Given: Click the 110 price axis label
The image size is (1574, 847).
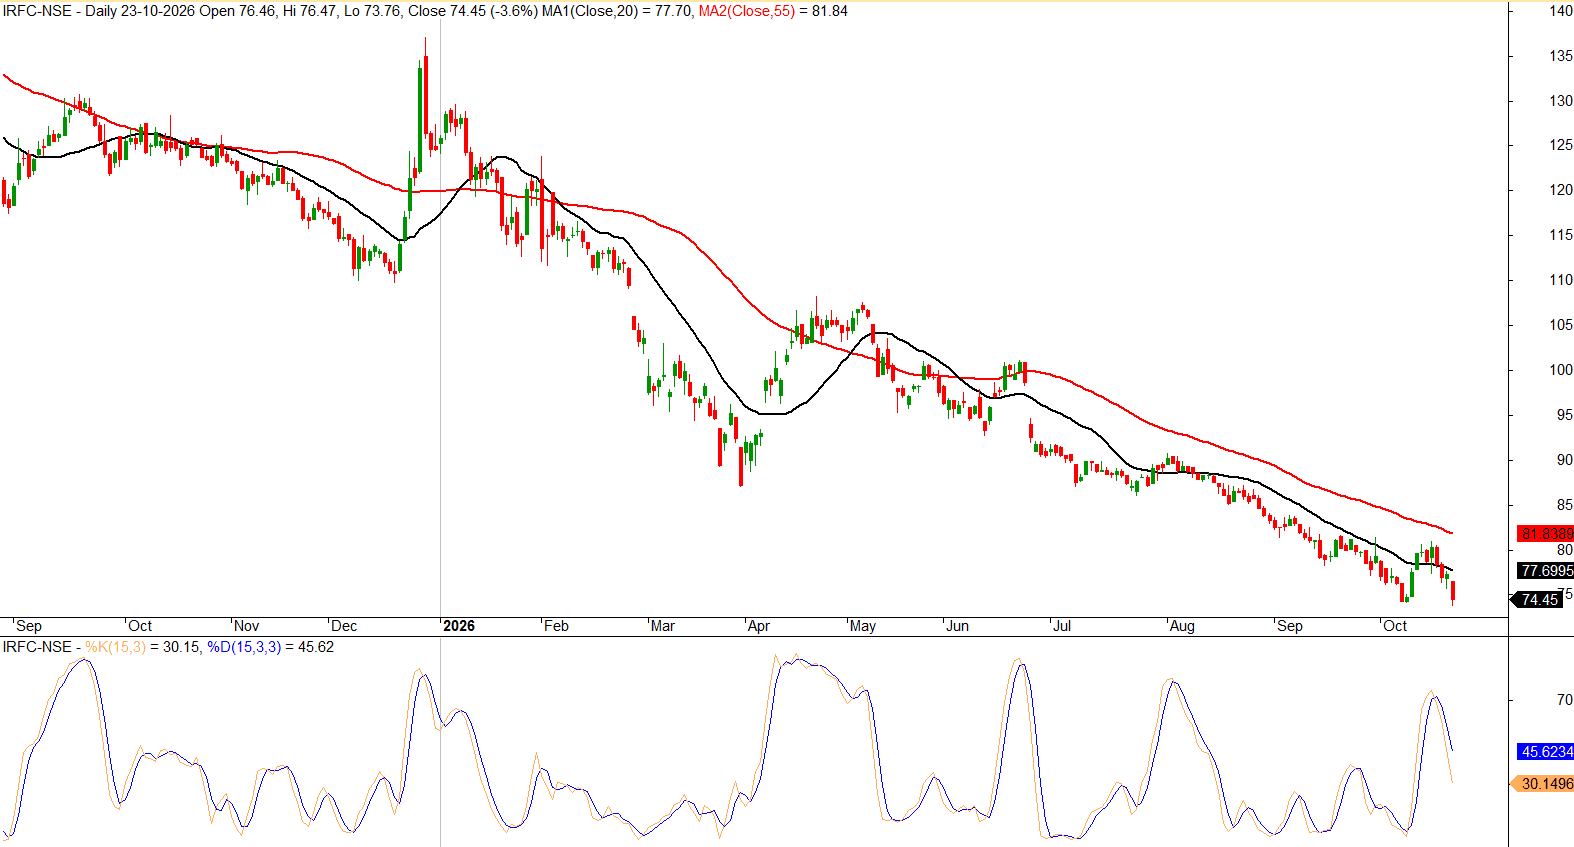Looking at the screenshot, I should [x=1561, y=280].
